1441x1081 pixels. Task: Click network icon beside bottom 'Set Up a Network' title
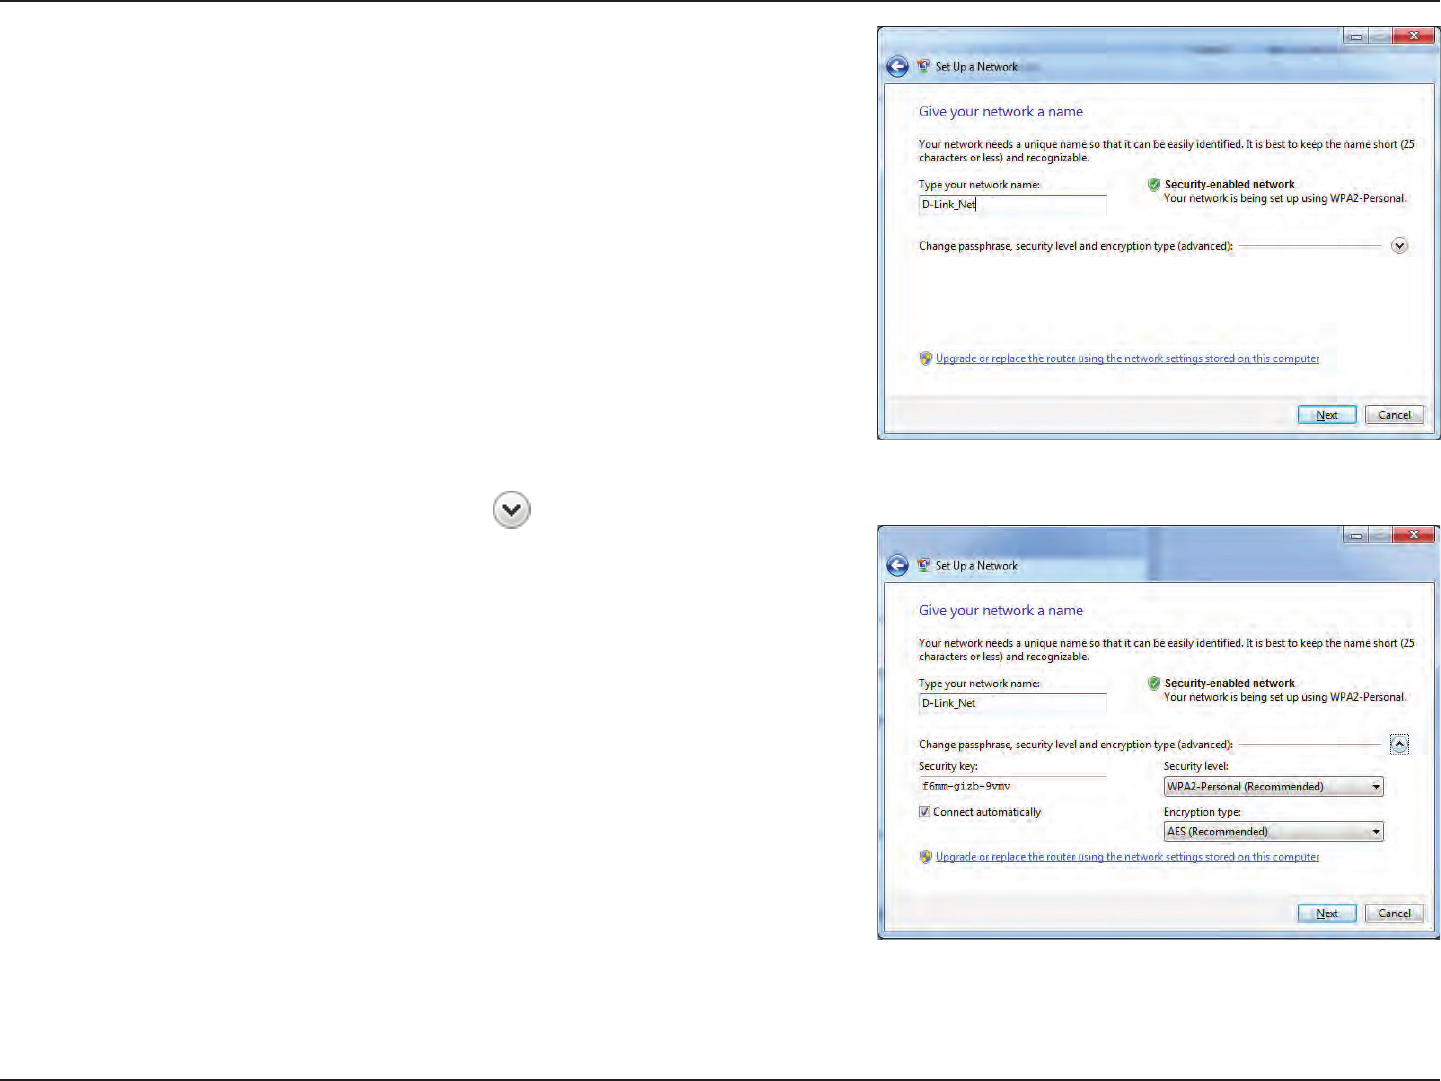(x=924, y=566)
